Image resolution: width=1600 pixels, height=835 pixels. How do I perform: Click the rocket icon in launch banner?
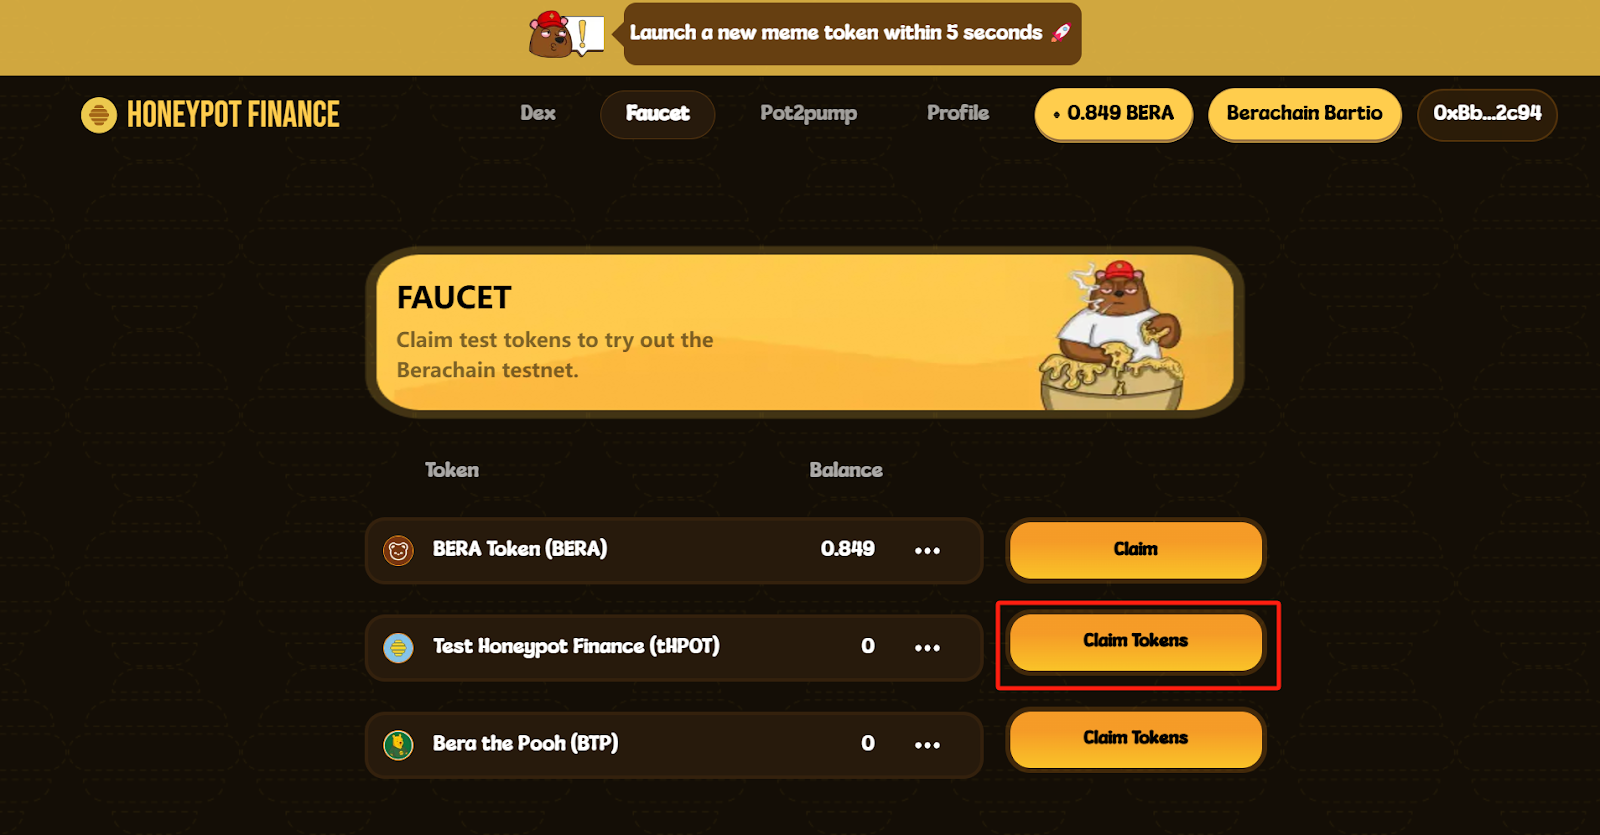pyautogui.click(x=1061, y=33)
